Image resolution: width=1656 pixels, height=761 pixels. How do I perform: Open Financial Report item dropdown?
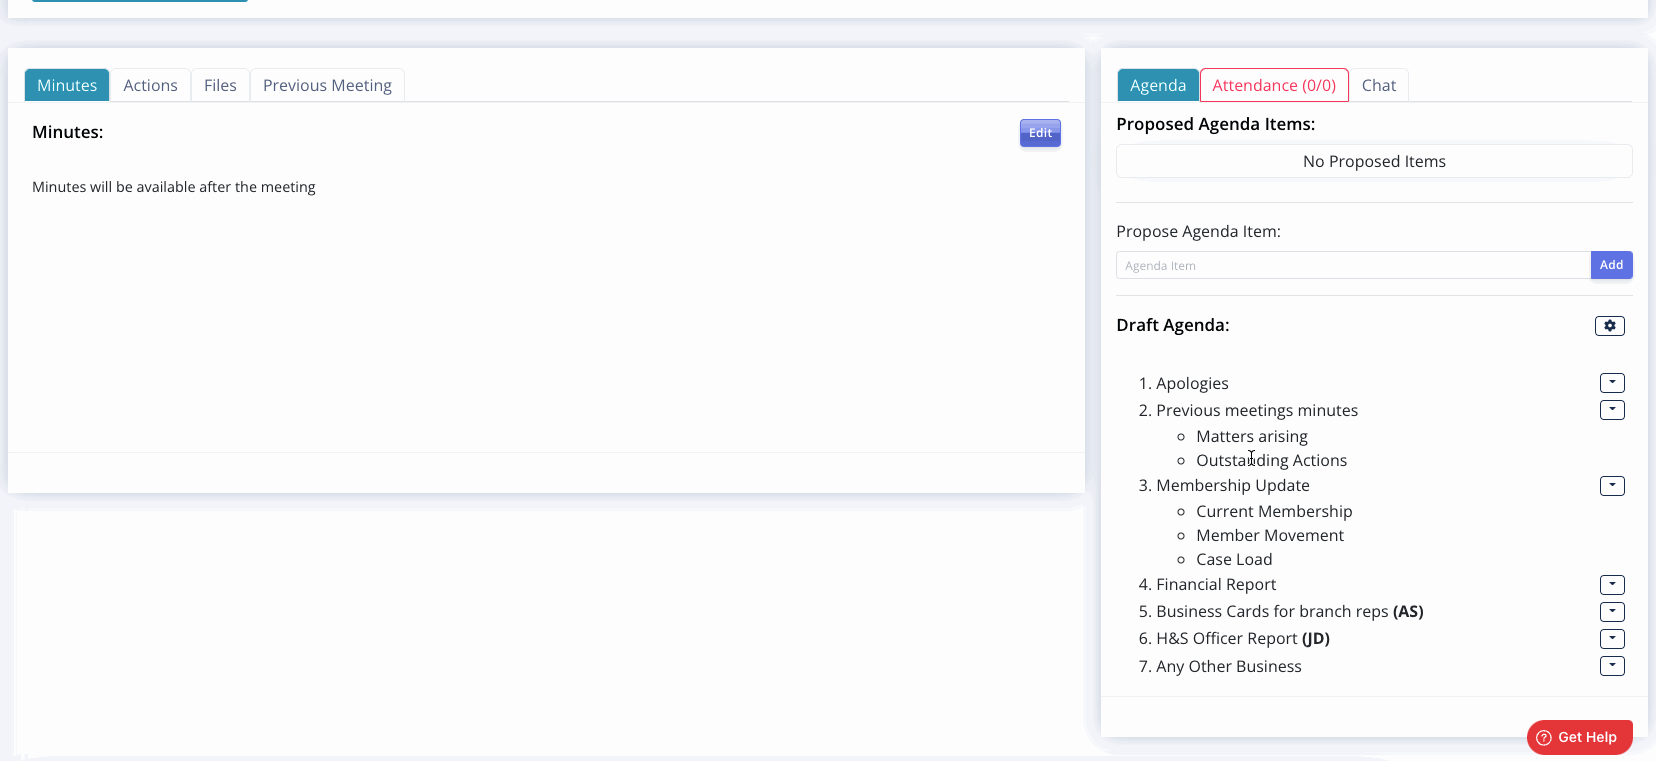pos(1611,585)
